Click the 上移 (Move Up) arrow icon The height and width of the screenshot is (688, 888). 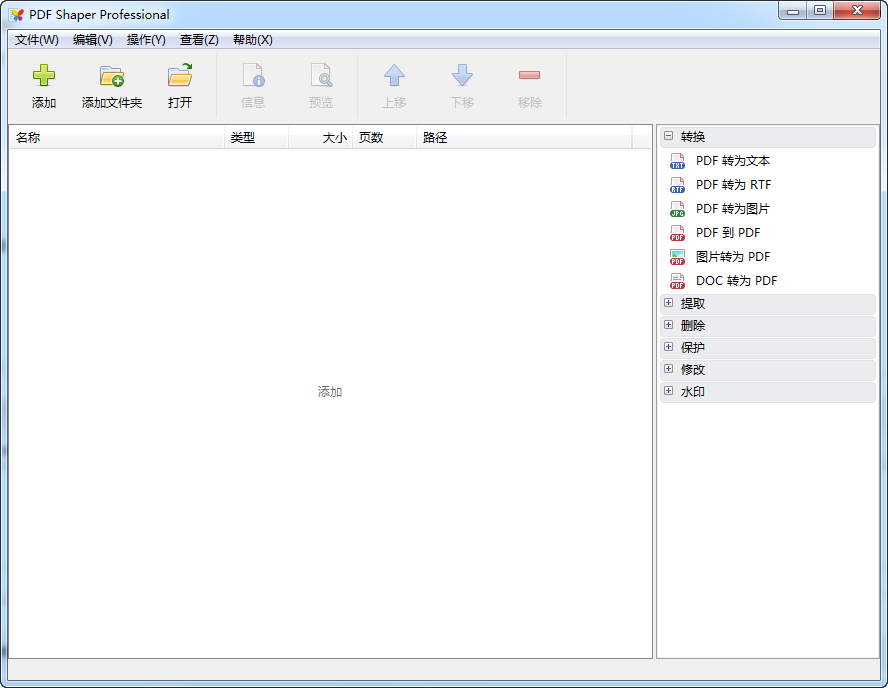[x=394, y=85]
